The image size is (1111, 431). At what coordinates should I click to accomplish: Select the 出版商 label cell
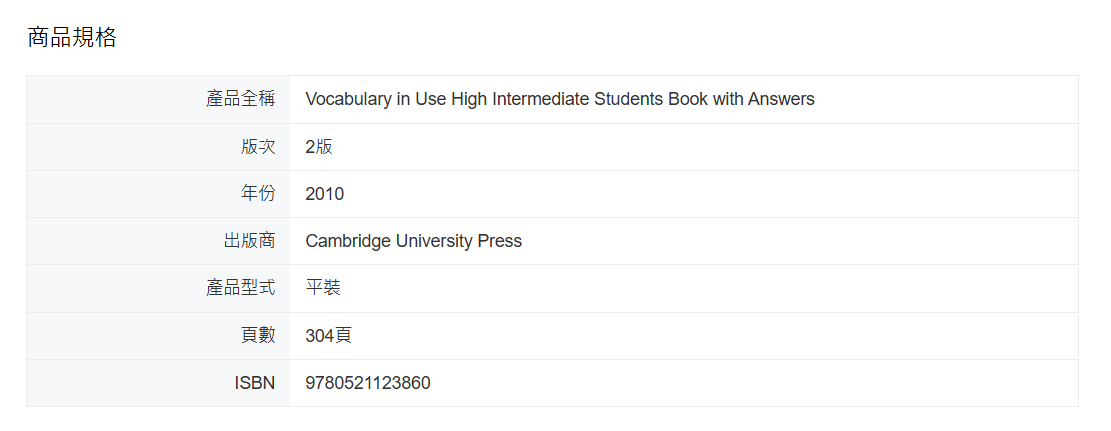click(x=158, y=241)
